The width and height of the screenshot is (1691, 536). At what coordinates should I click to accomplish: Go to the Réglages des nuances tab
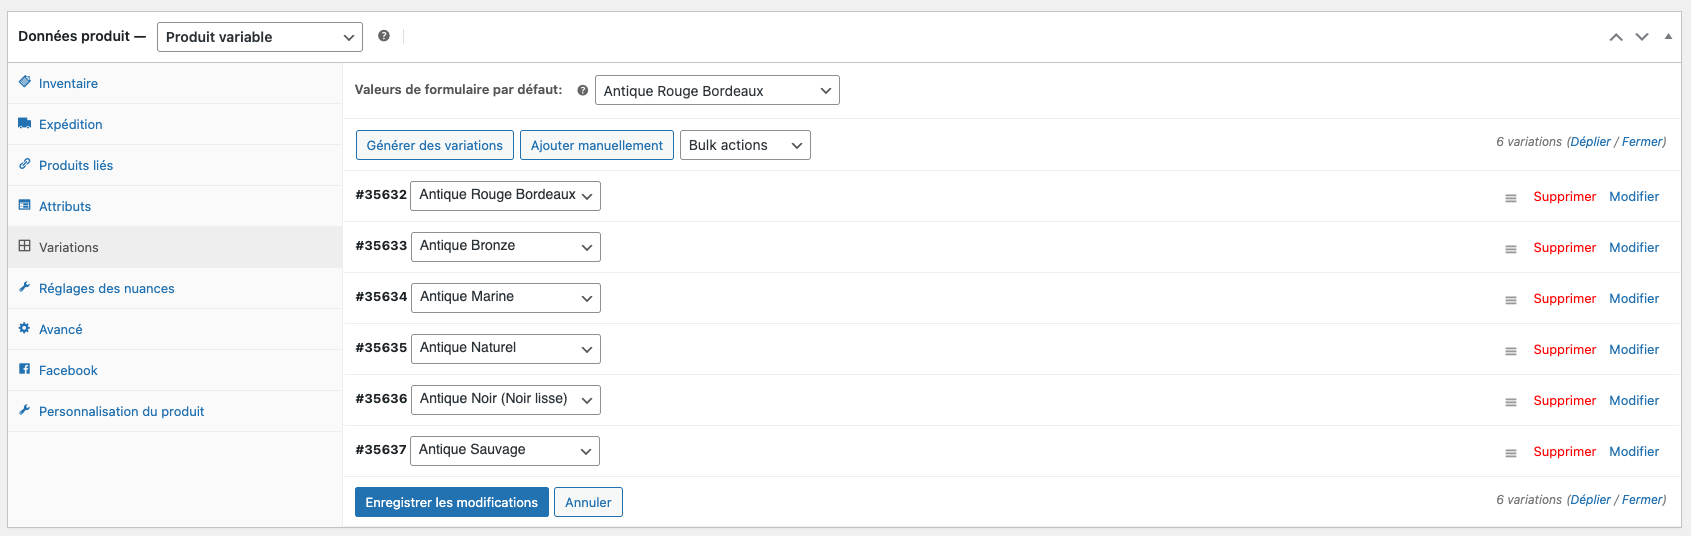click(x=106, y=289)
